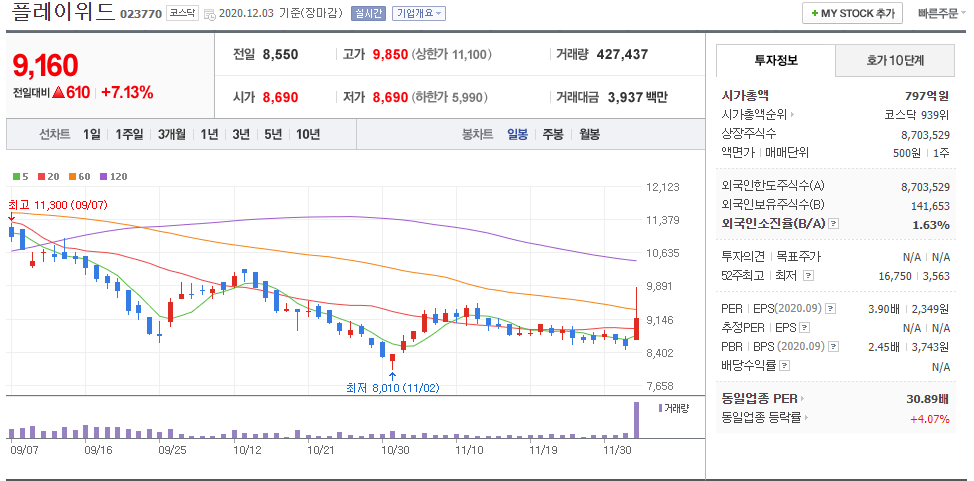974x481 pixels.
Task: Select the 3년 line chart period
Action: click(x=241, y=134)
